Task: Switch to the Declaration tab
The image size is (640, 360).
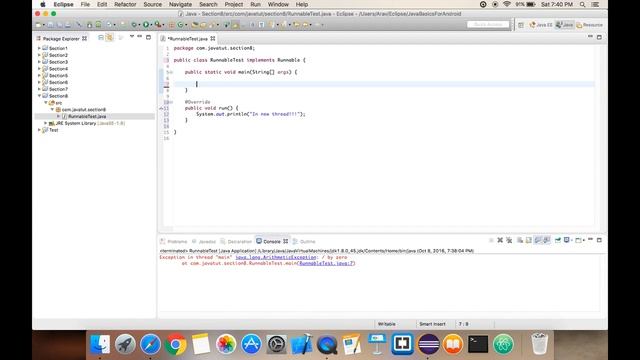Action: click(236, 242)
